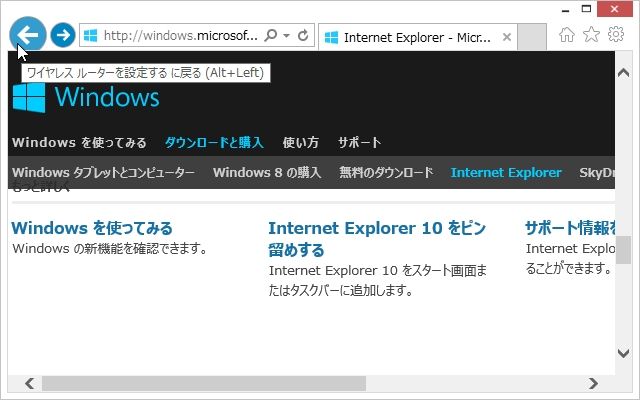Refresh the page with reload icon
The height and width of the screenshot is (400, 640).
[303, 36]
